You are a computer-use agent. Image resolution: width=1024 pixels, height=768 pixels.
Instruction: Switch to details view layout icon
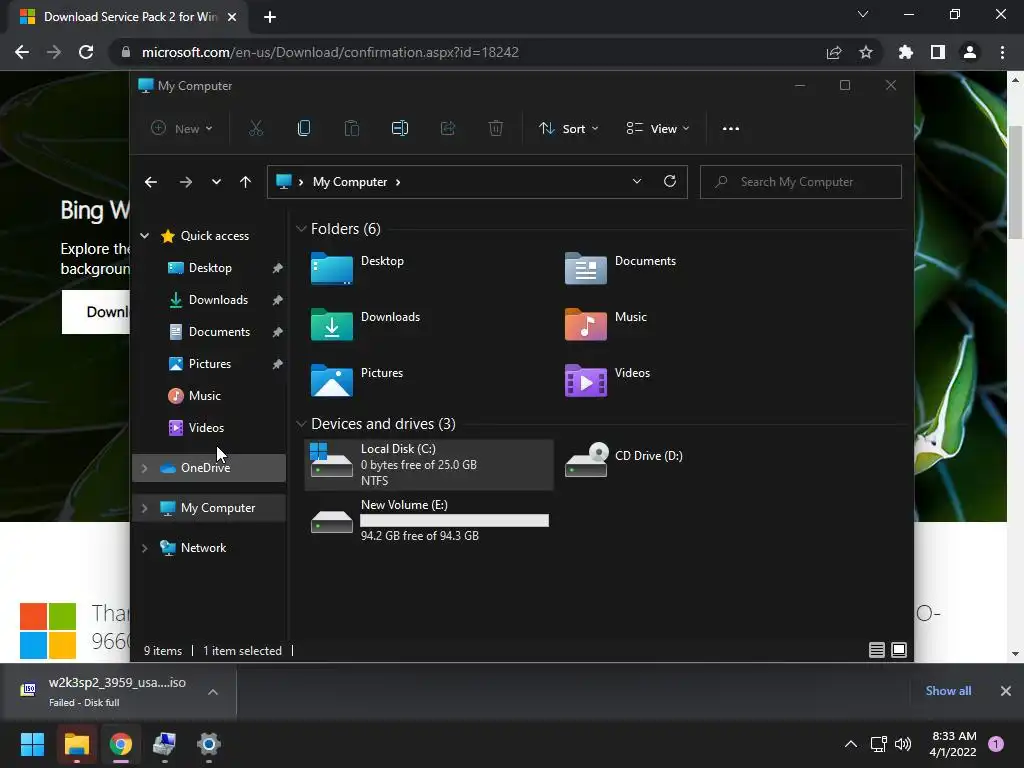tap(876, 650)
